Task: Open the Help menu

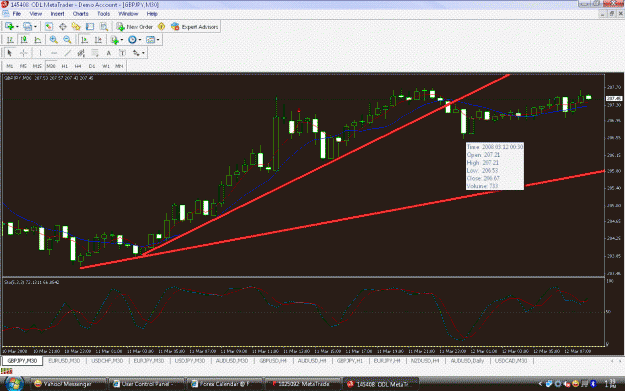Action: [152, 14]
